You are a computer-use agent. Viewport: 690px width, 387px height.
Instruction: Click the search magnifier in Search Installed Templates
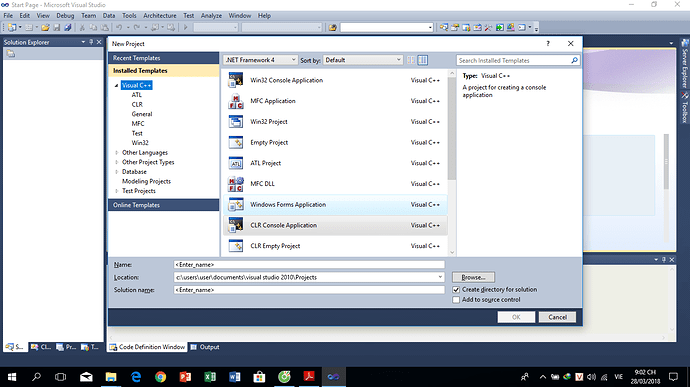(x=574, y=60)
